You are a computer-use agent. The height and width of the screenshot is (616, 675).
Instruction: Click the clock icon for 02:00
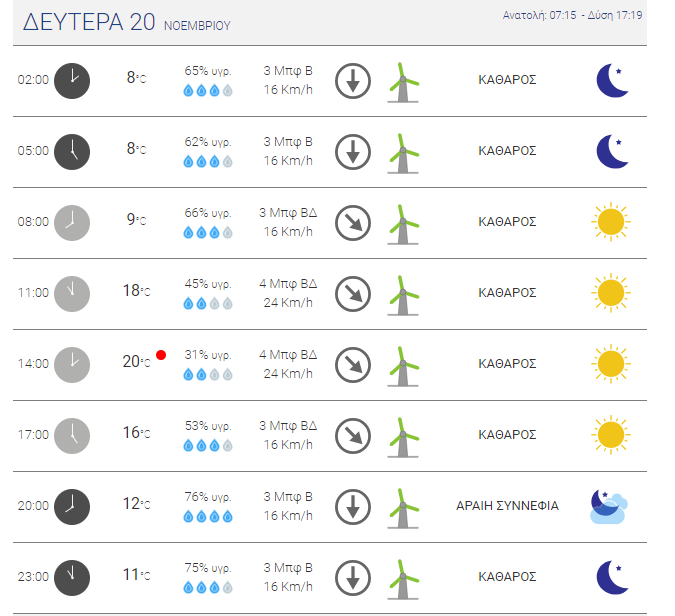(x=72, y=81)
